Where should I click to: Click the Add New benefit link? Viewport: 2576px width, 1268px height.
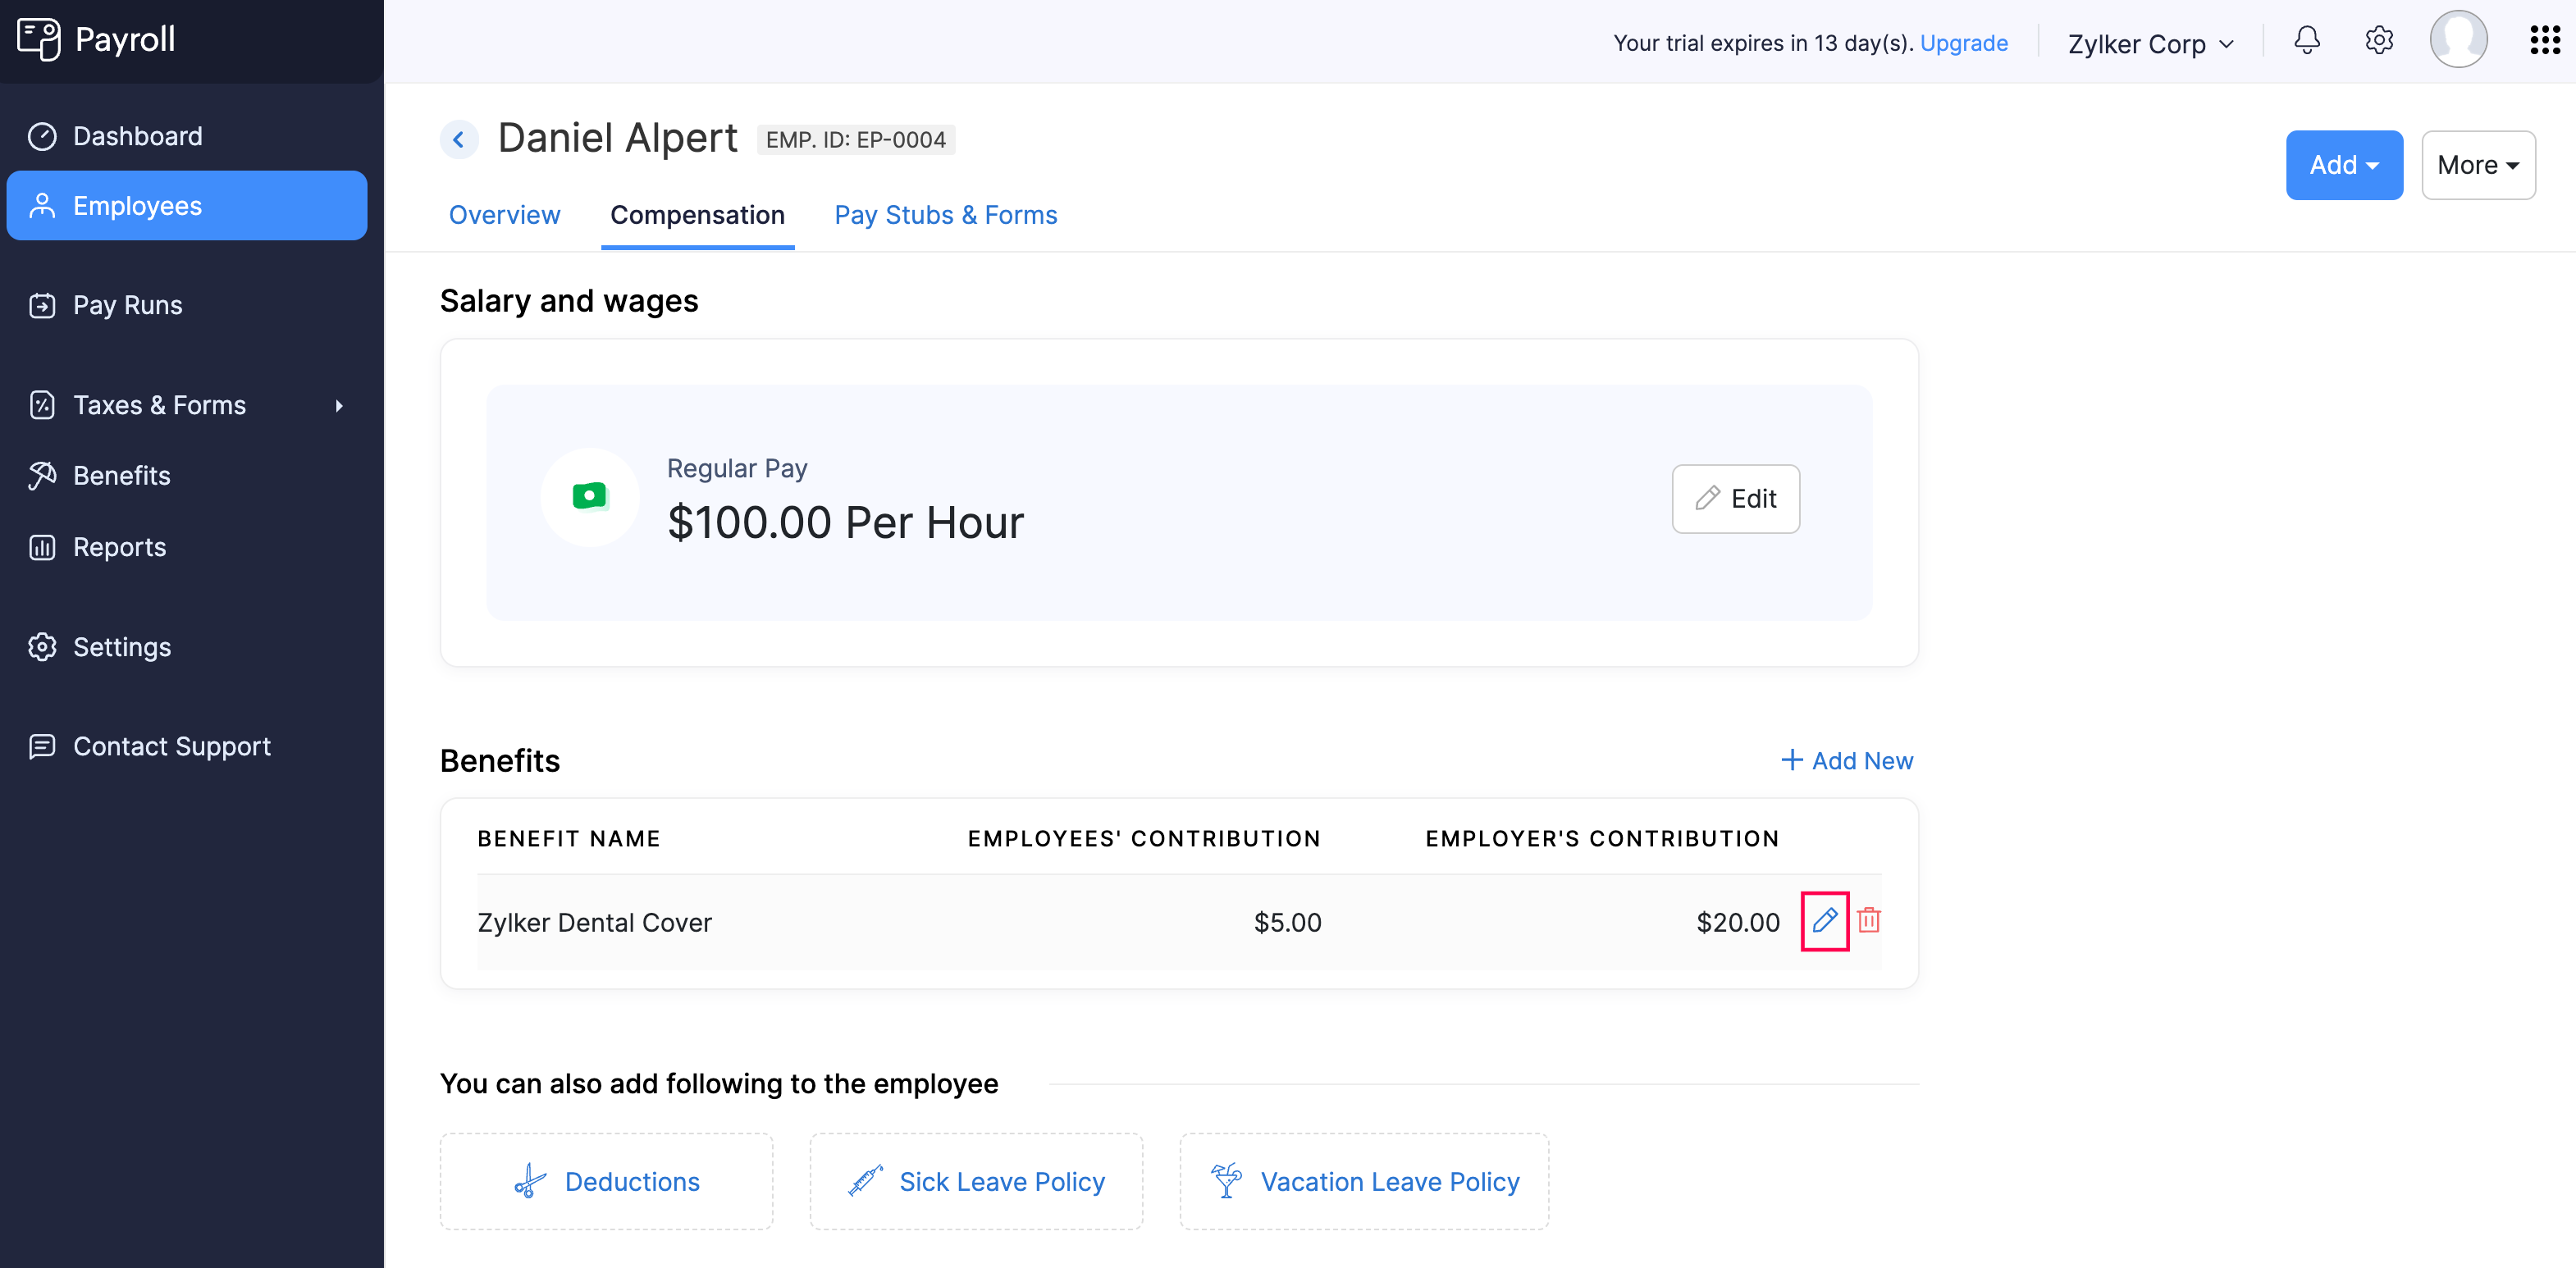pos(1847,759)
